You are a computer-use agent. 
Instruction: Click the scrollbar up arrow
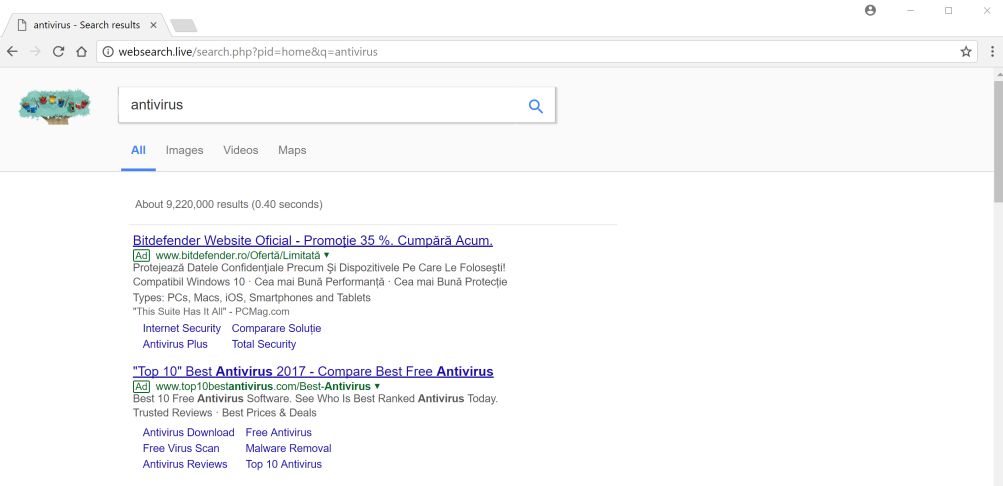pyautogui.click(x=998, y=74)
